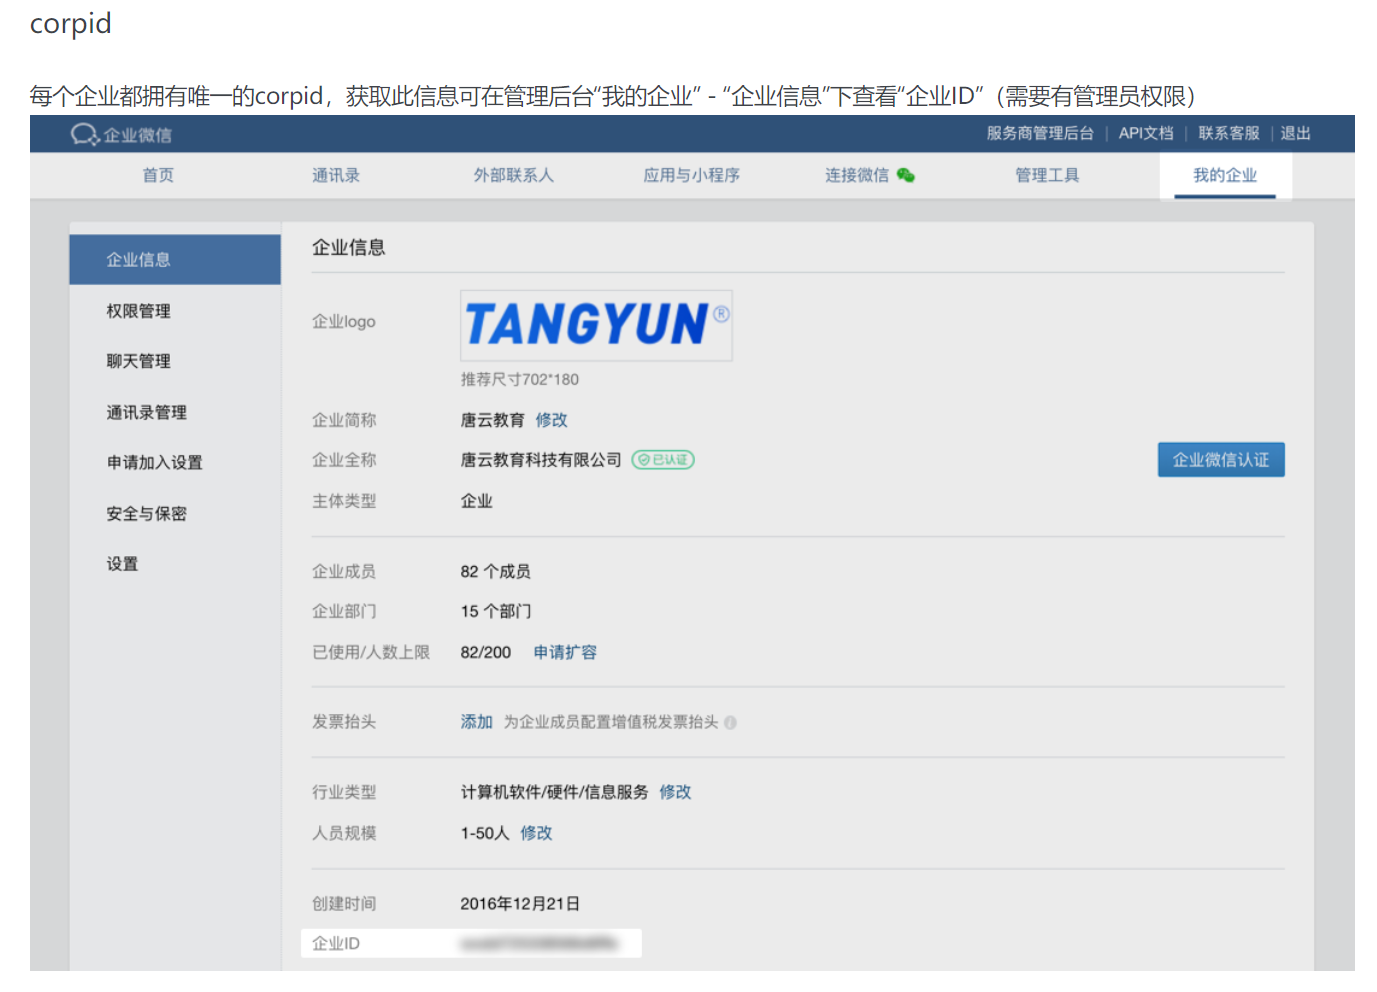Click the 15 个部门 value
1377x992 pixels.
click(496, 611)
